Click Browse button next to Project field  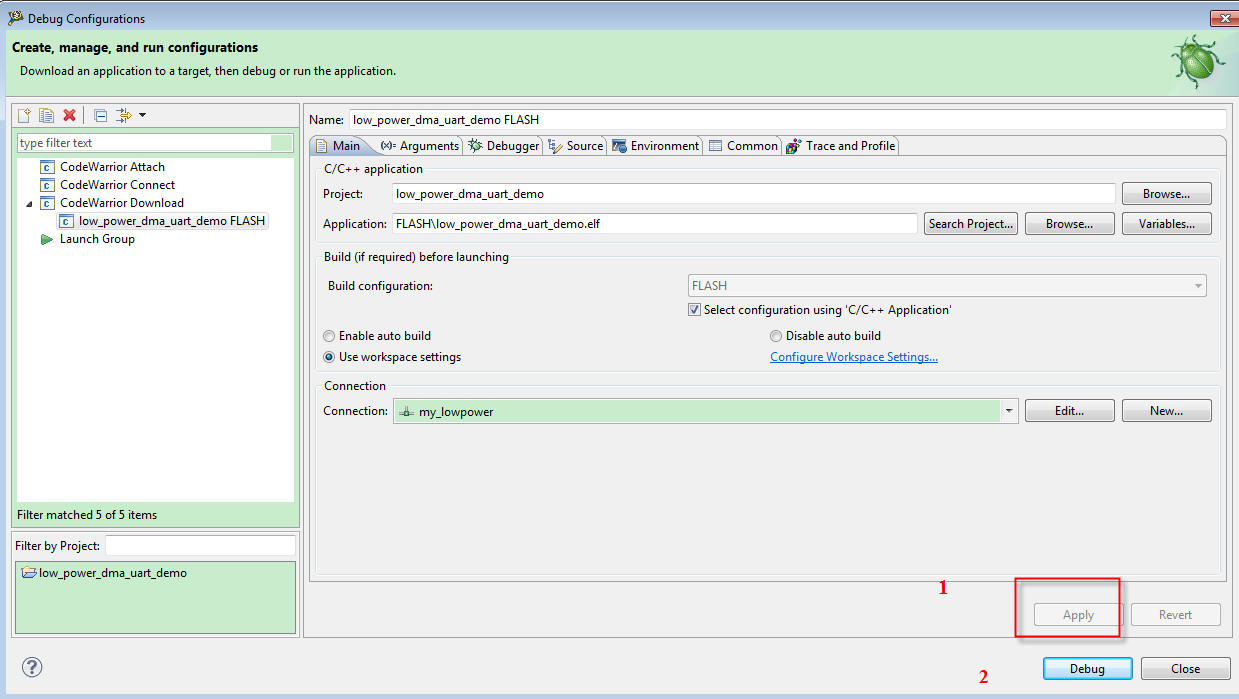(x=1166, y=194)
